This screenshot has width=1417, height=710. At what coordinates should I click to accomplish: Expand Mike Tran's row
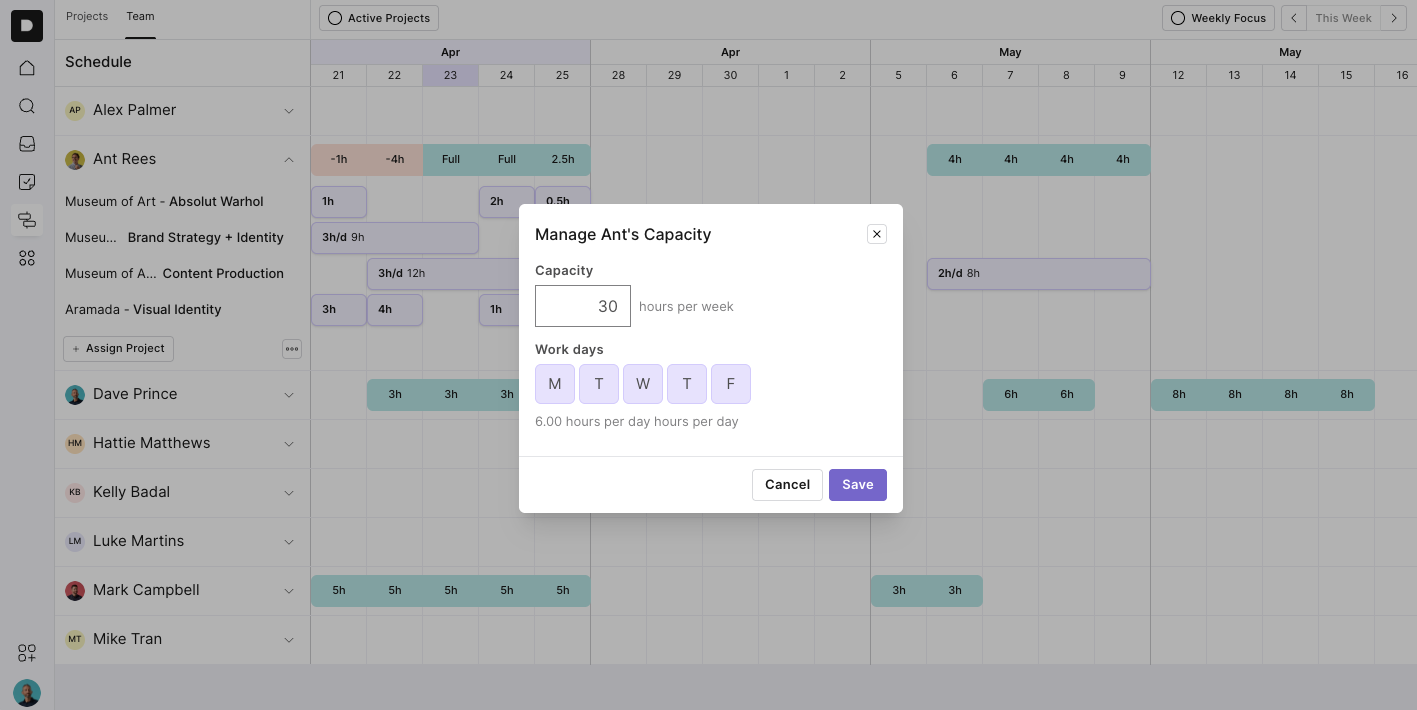point(289,640)
